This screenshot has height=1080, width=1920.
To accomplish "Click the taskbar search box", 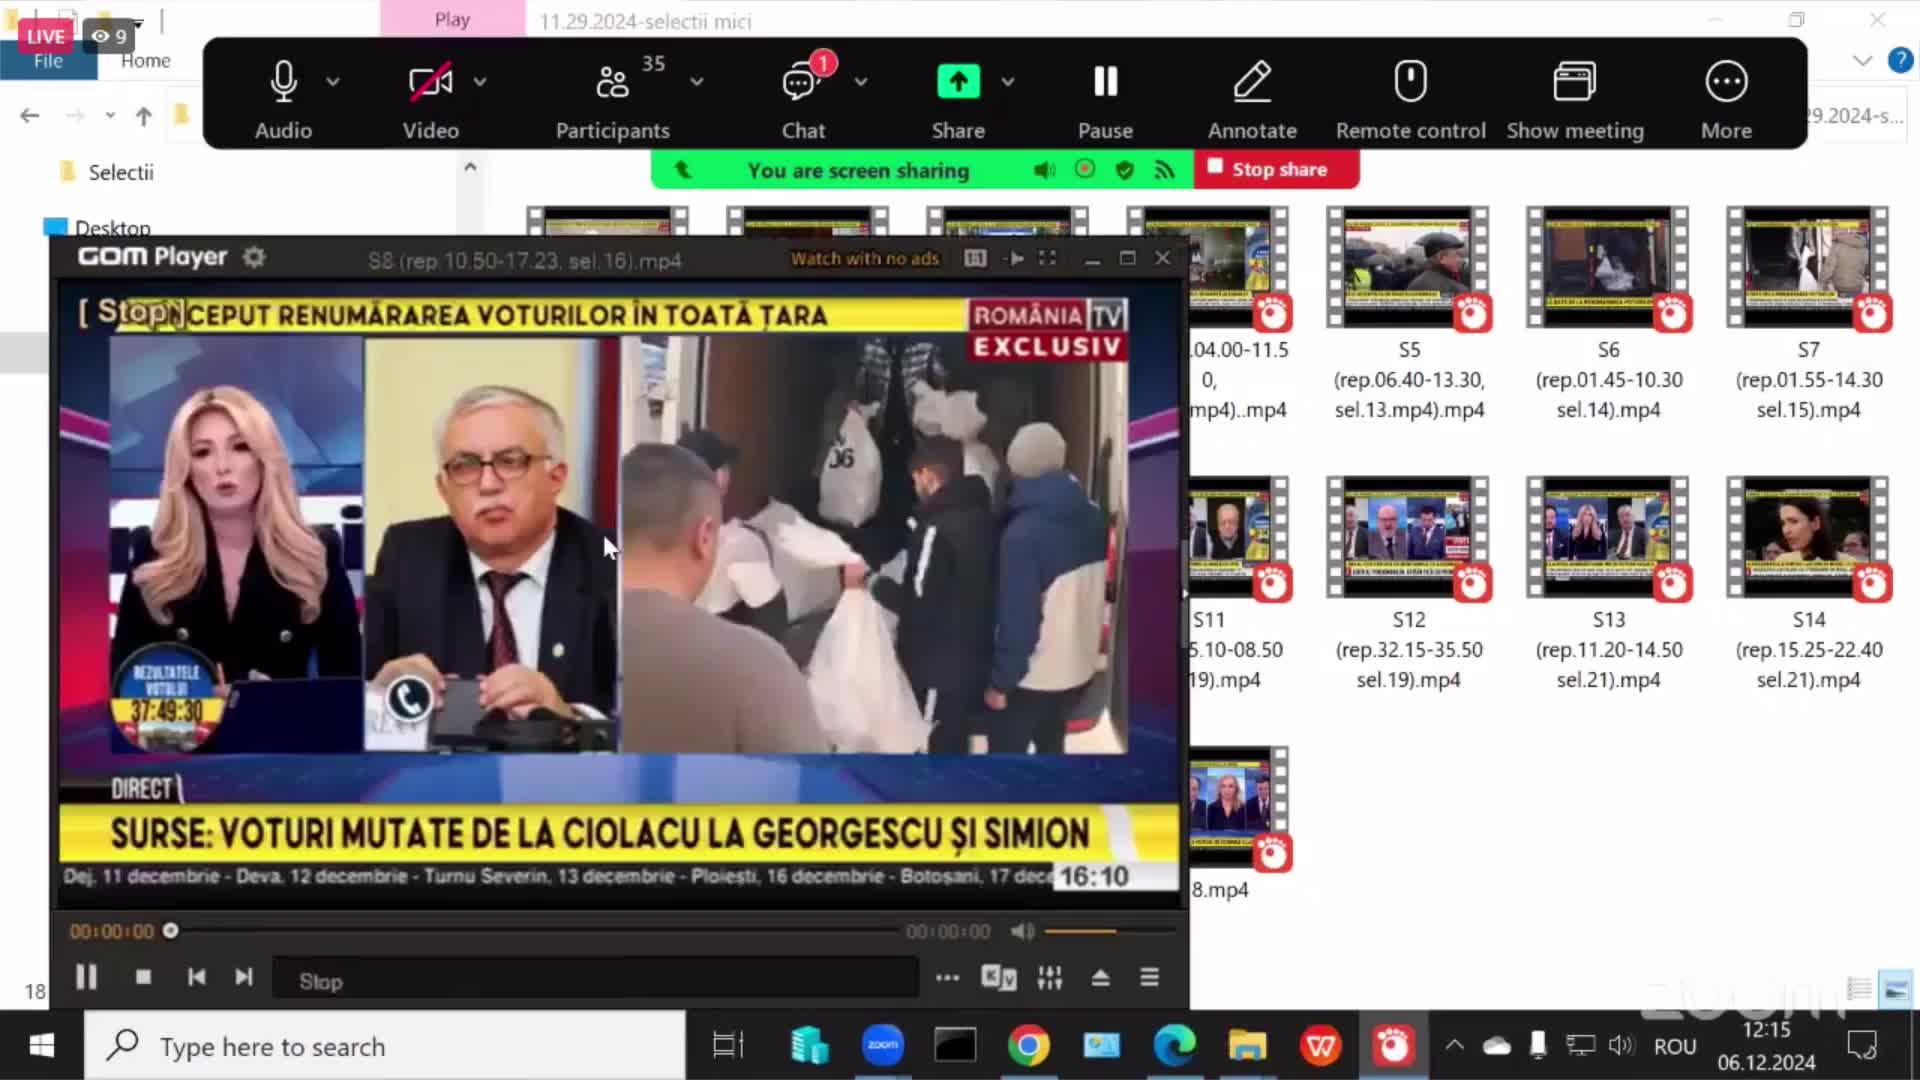I will (385, 1046).
